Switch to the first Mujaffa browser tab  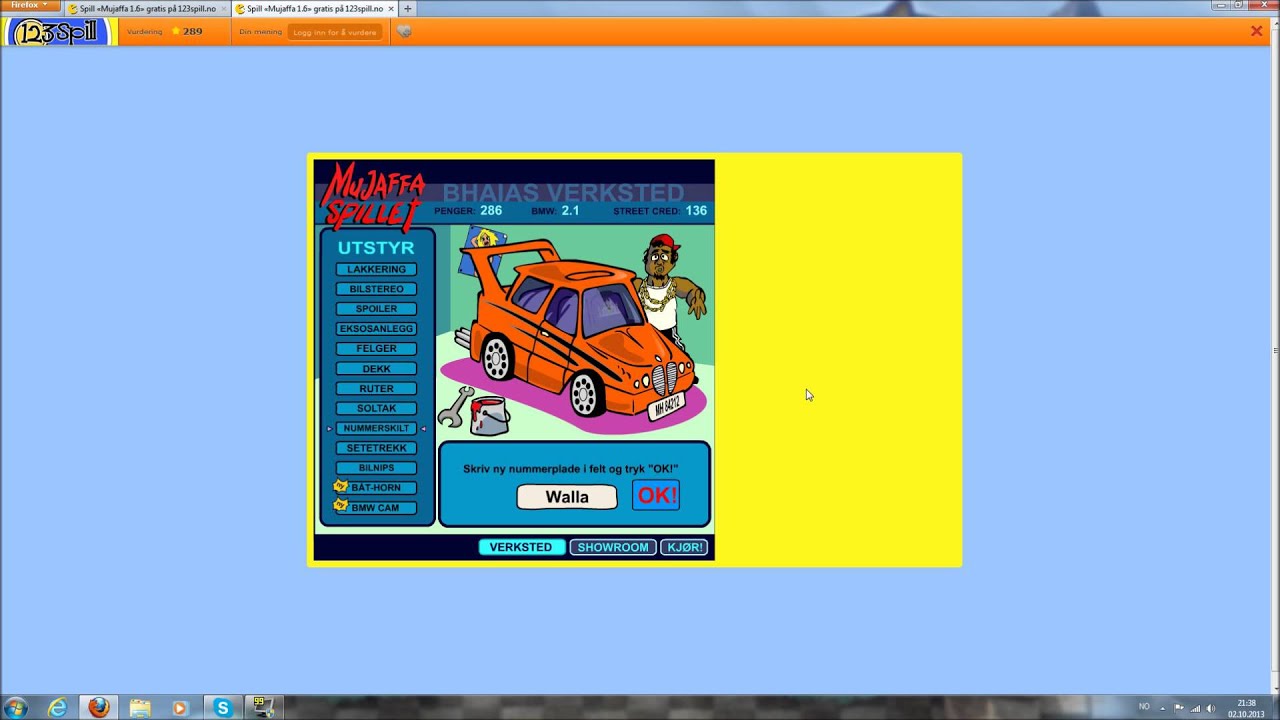pyautogui.click(x=147, y=8)
